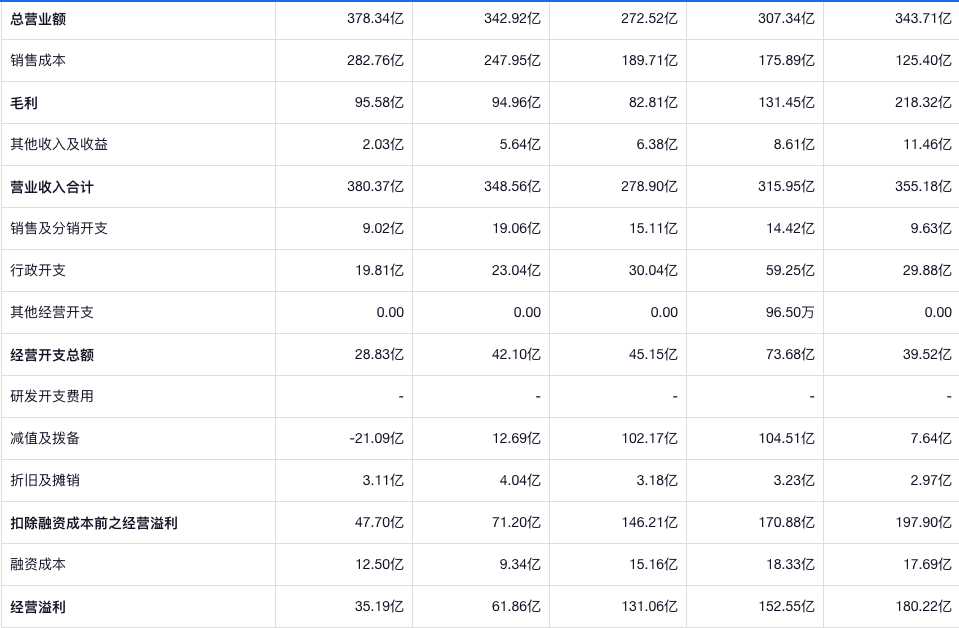Select the 融资成本 row label
This screenshot has height=628, width=959.
(38, 565)
